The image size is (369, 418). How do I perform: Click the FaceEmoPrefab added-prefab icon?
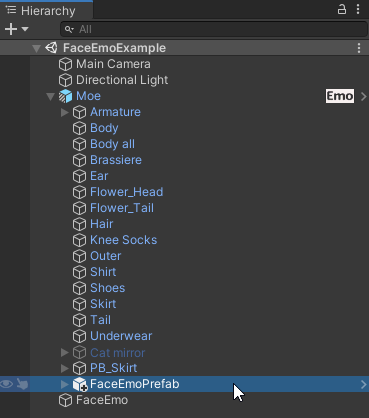tap(80, 384)
